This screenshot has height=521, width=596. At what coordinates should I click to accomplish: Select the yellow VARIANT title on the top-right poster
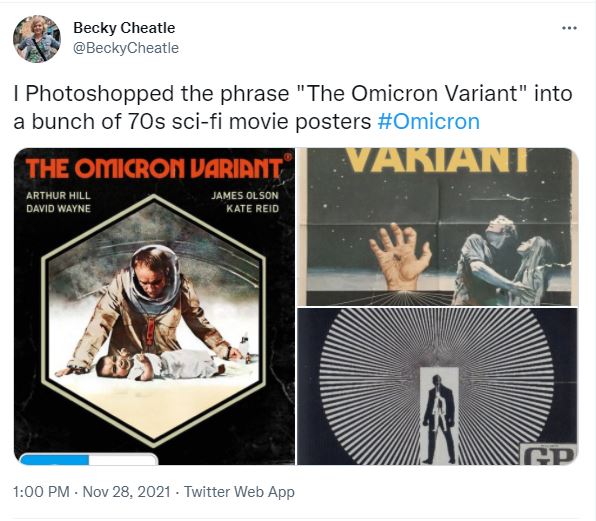(437, 160)
